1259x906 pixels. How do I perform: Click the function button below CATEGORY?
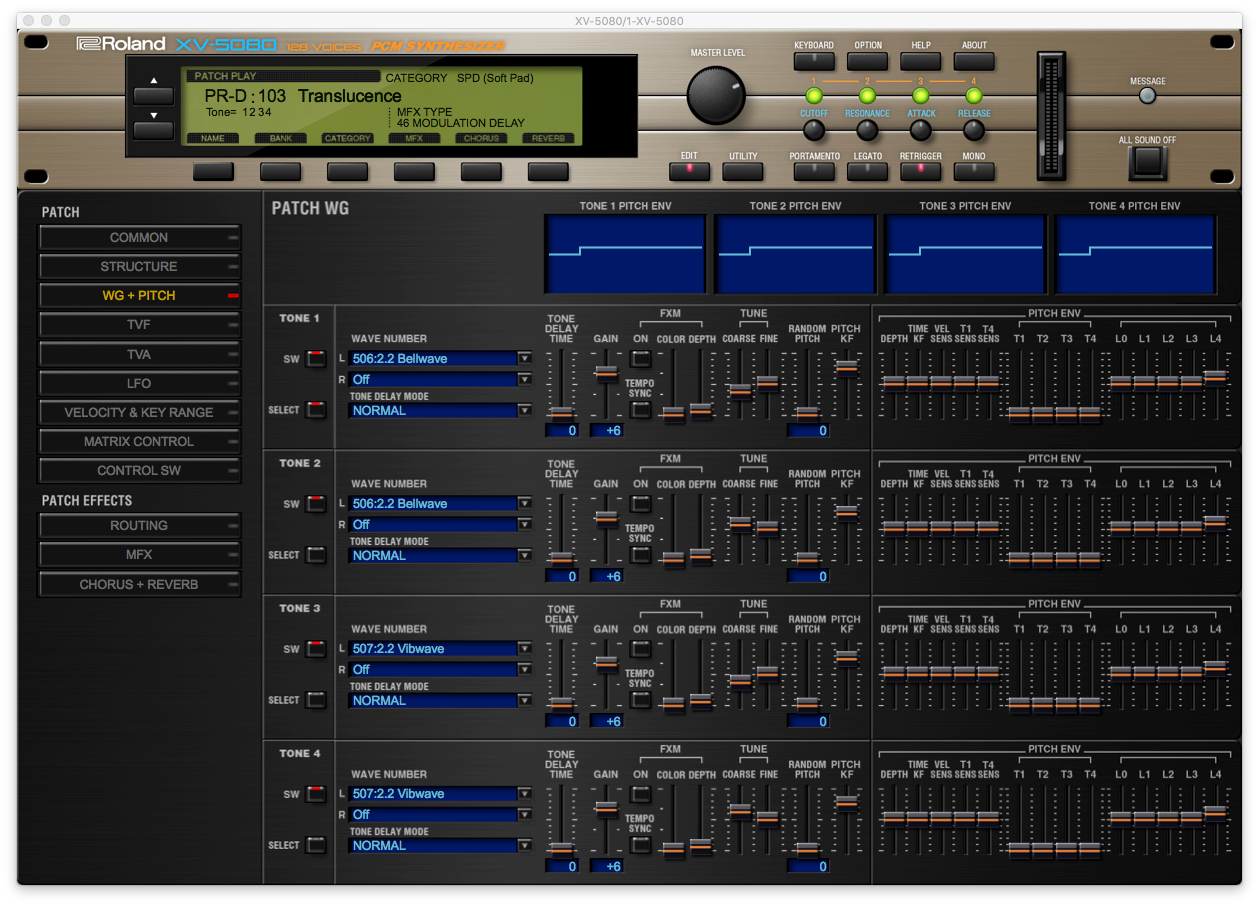pos(347,171)
